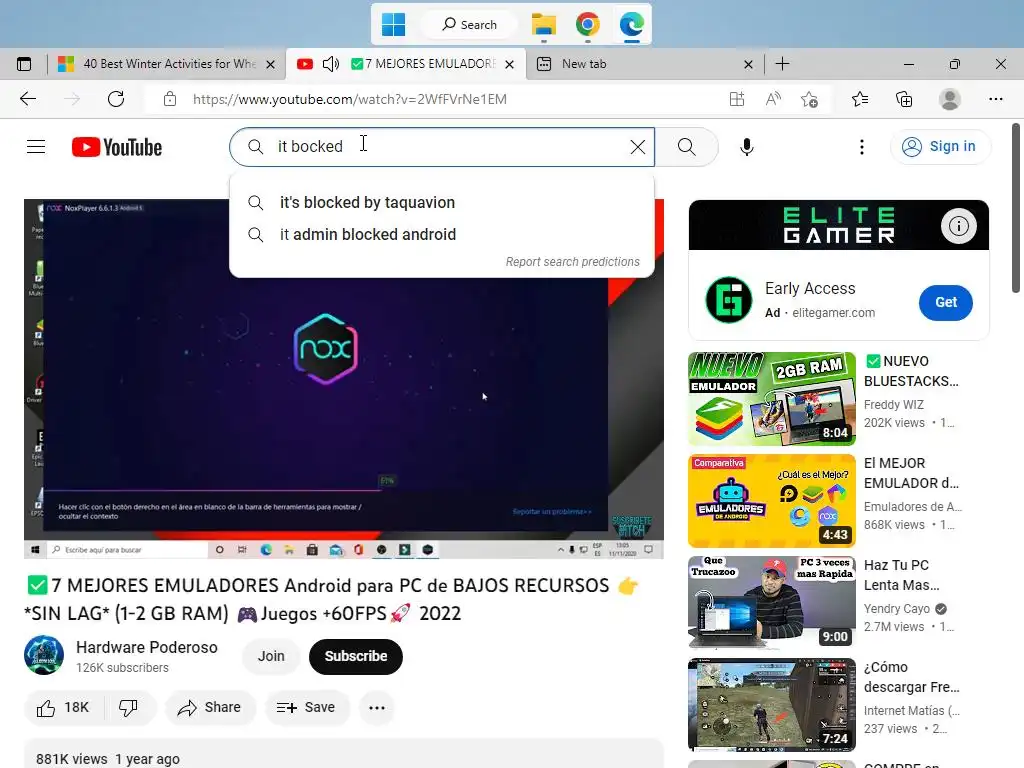The width and height of the screenshot is (1024, 768).
Task: Open a new browser tab
Action: [x=782, y=64]
